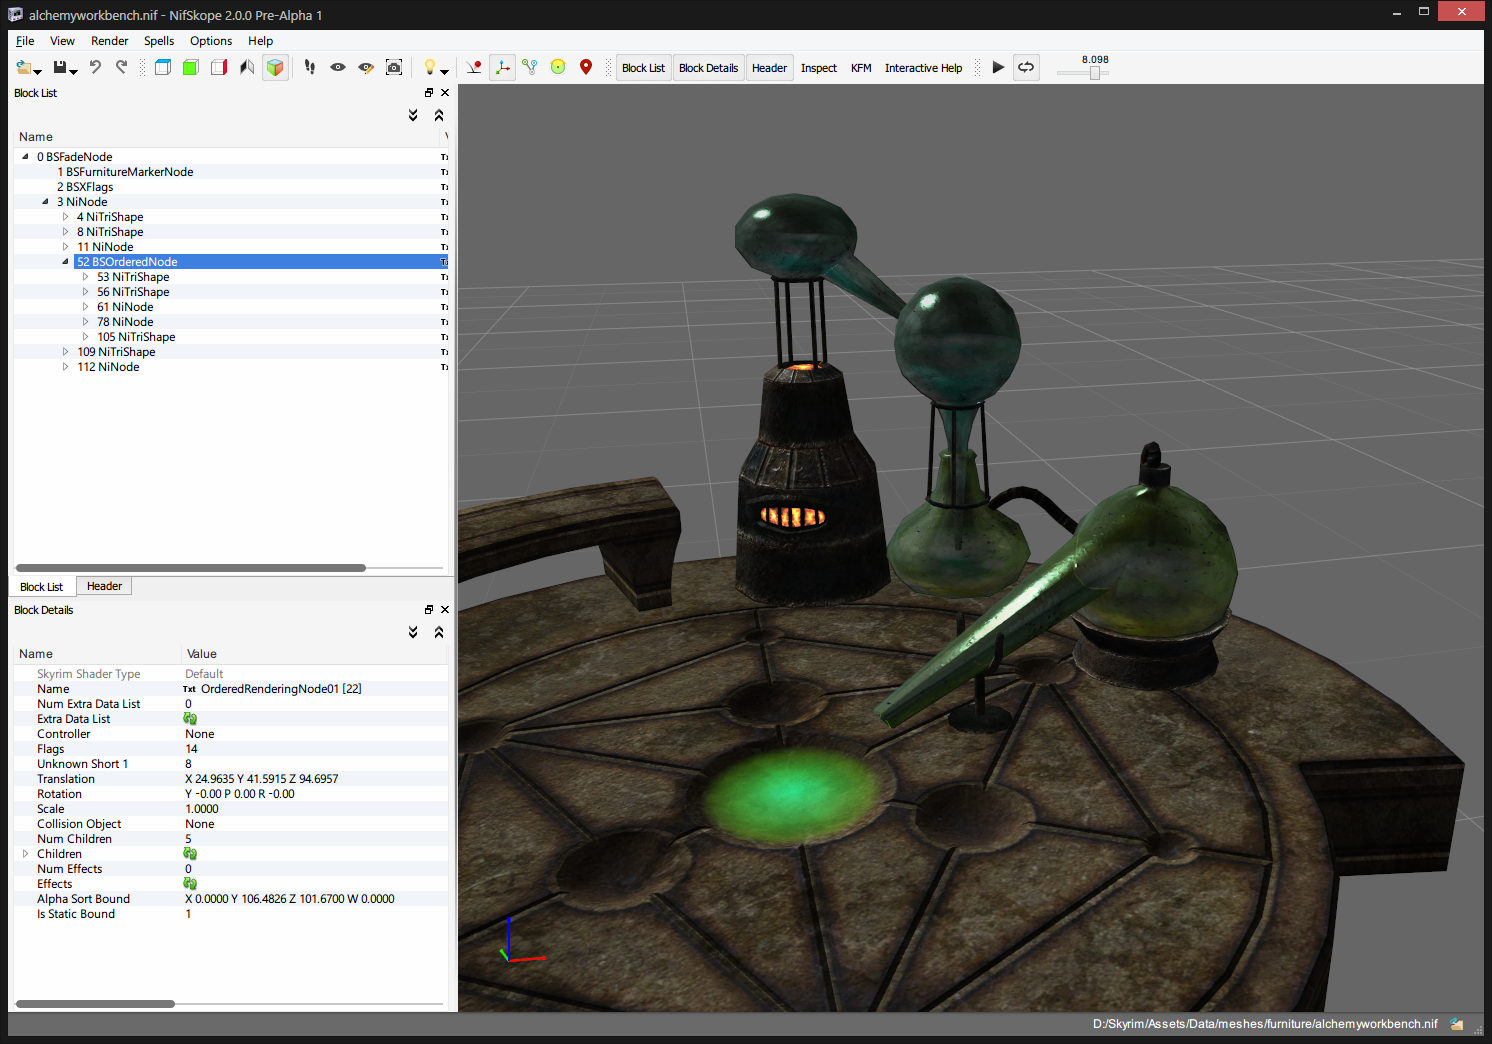Click the red map pin marker icon

(586, 67)
